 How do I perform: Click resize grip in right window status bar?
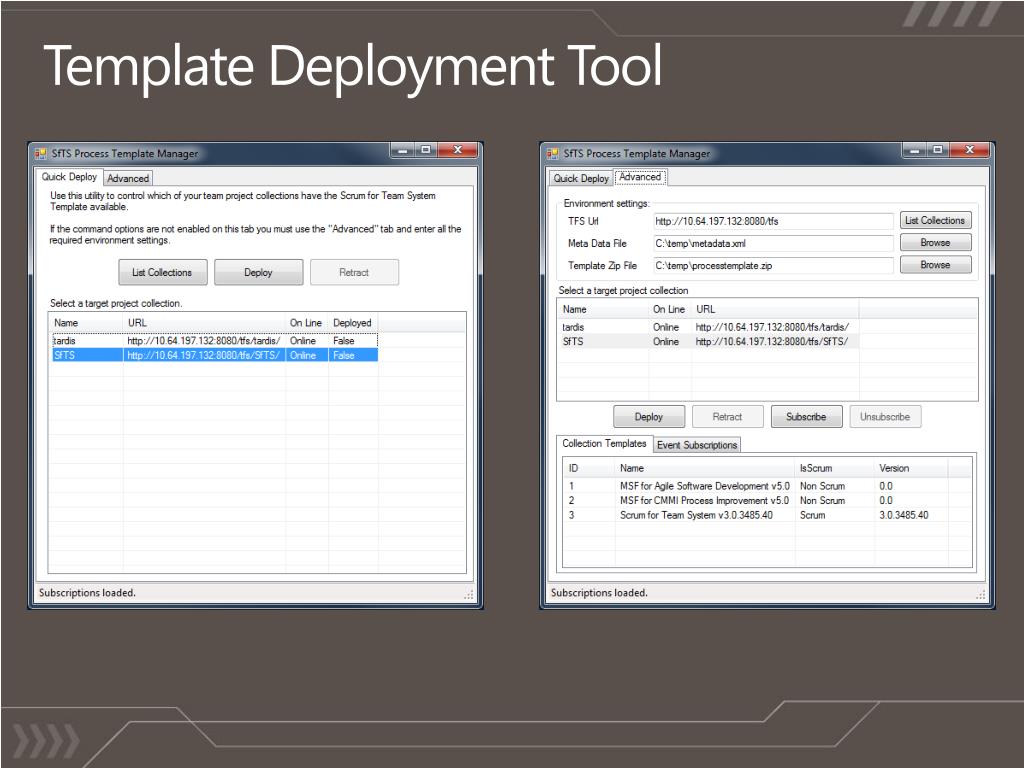(981, 594)
